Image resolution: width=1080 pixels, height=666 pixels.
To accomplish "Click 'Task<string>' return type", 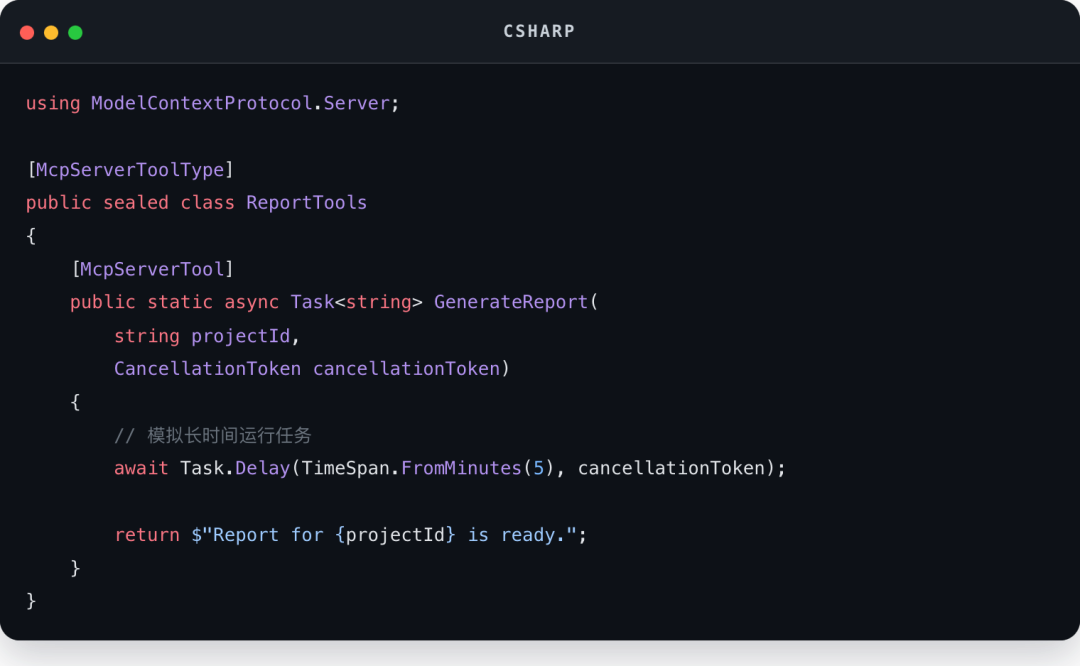I will [356, 302].
